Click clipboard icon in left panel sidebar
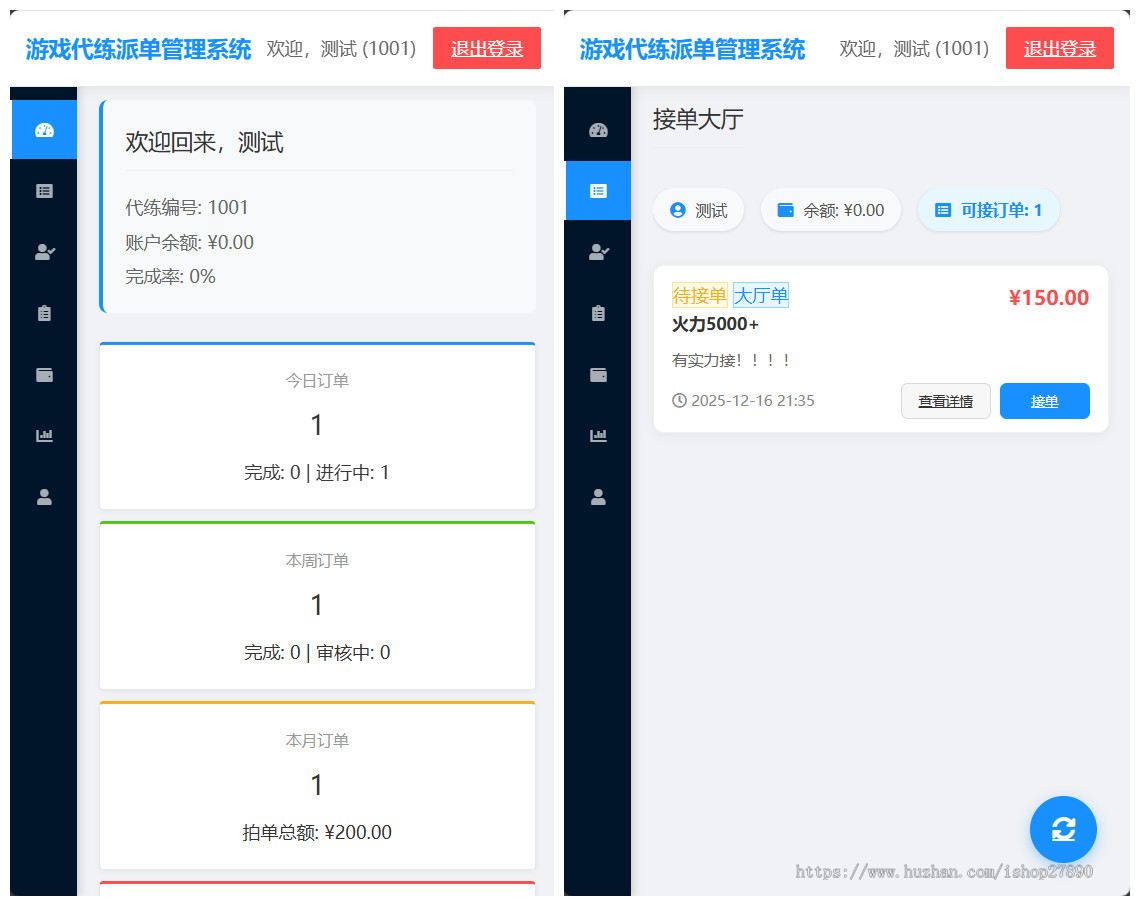The image size is (1140, 906). (44, 313)
